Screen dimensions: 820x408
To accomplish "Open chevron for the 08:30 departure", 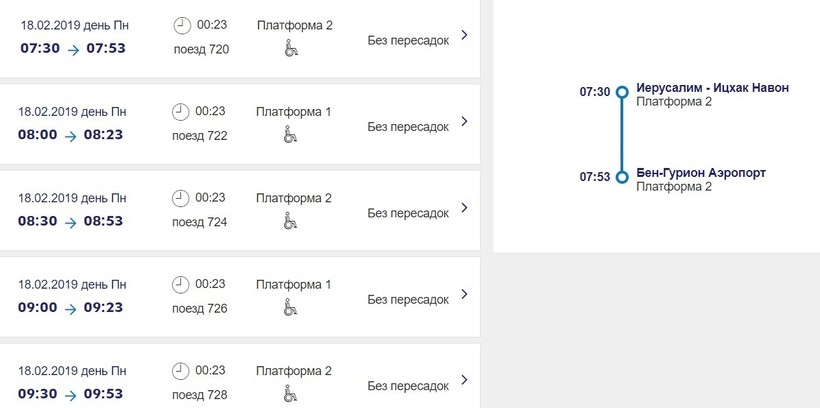I will click(464, 208).
